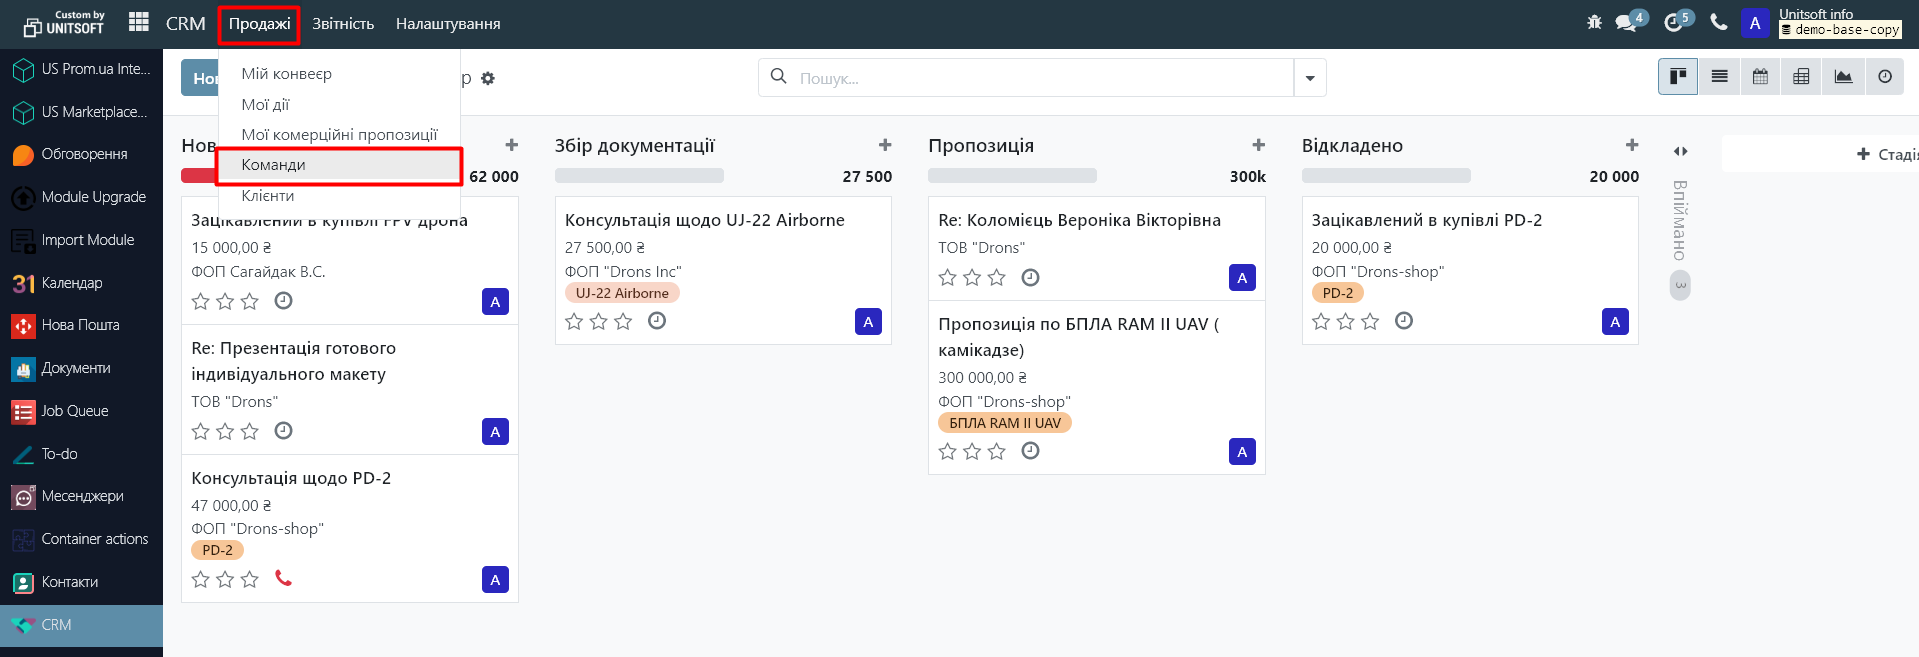Choose Команди in the Продажі menu
The image size is (1919, 657).
coord(339,165)
